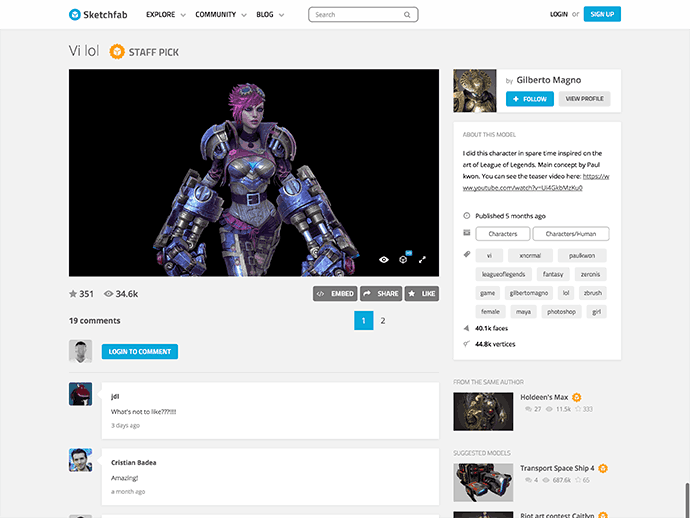Expand the Blog menu
The height and width of the screenshot is (518, 690).
270,15
